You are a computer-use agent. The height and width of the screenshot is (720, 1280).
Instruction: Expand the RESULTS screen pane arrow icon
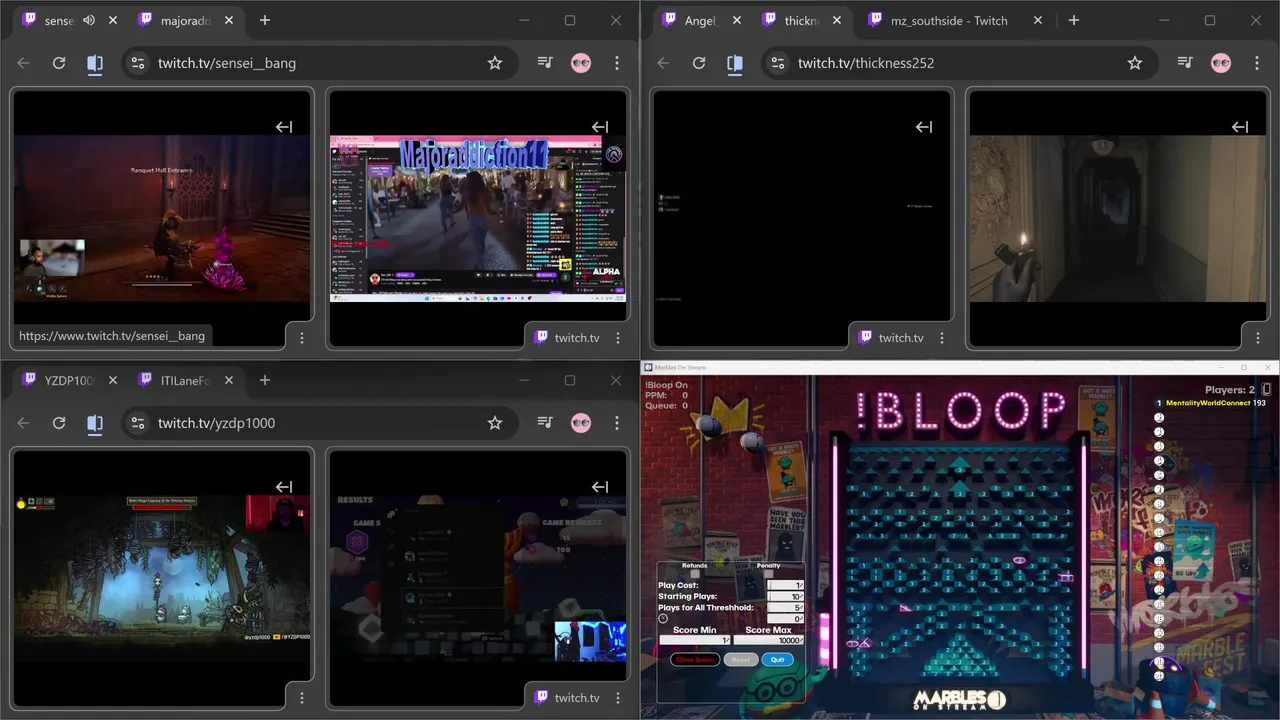[600, 487]
